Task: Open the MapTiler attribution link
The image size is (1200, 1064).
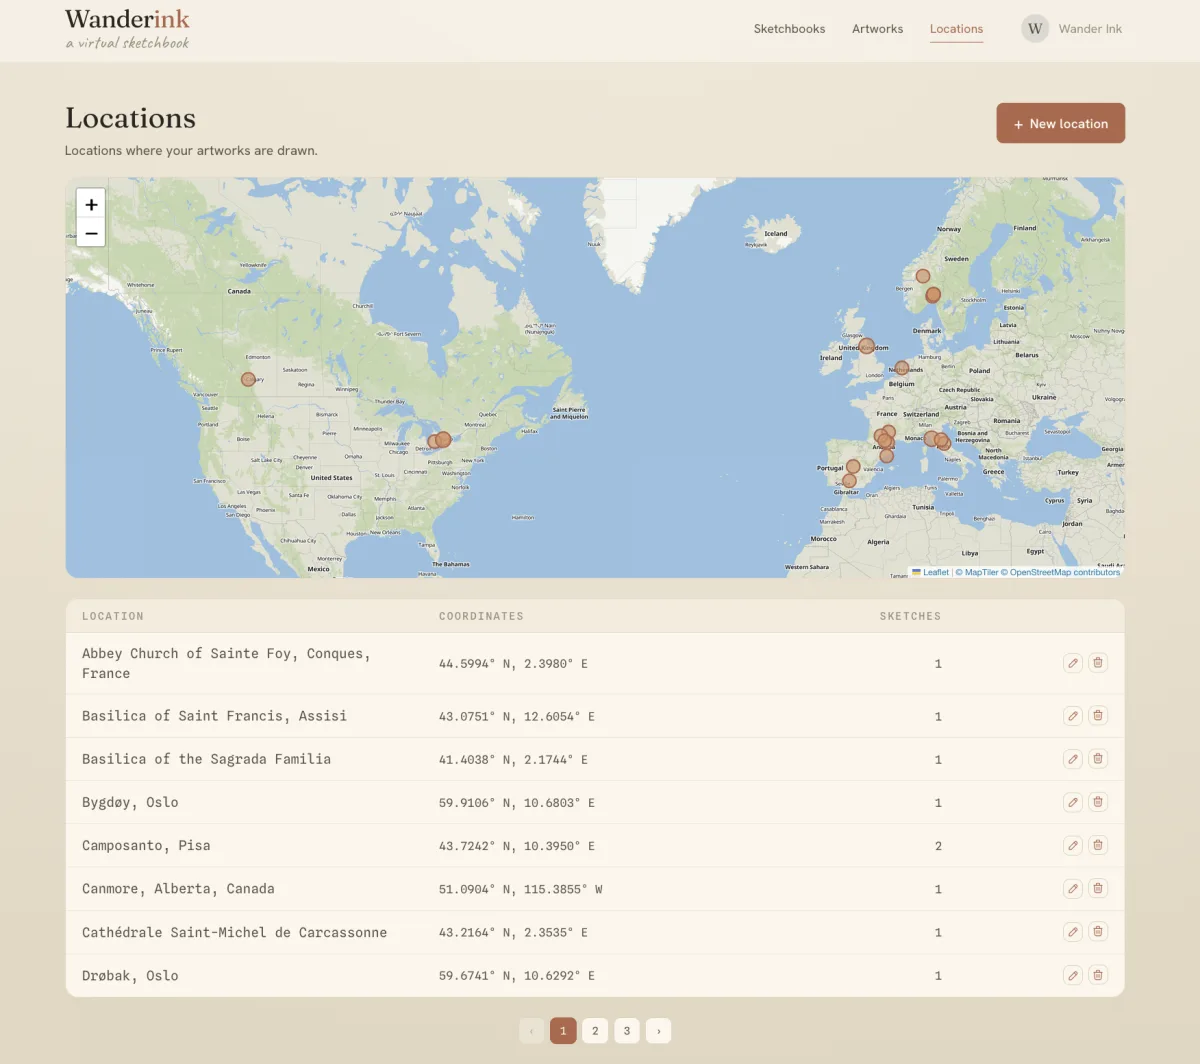Action: pos(976,572)
